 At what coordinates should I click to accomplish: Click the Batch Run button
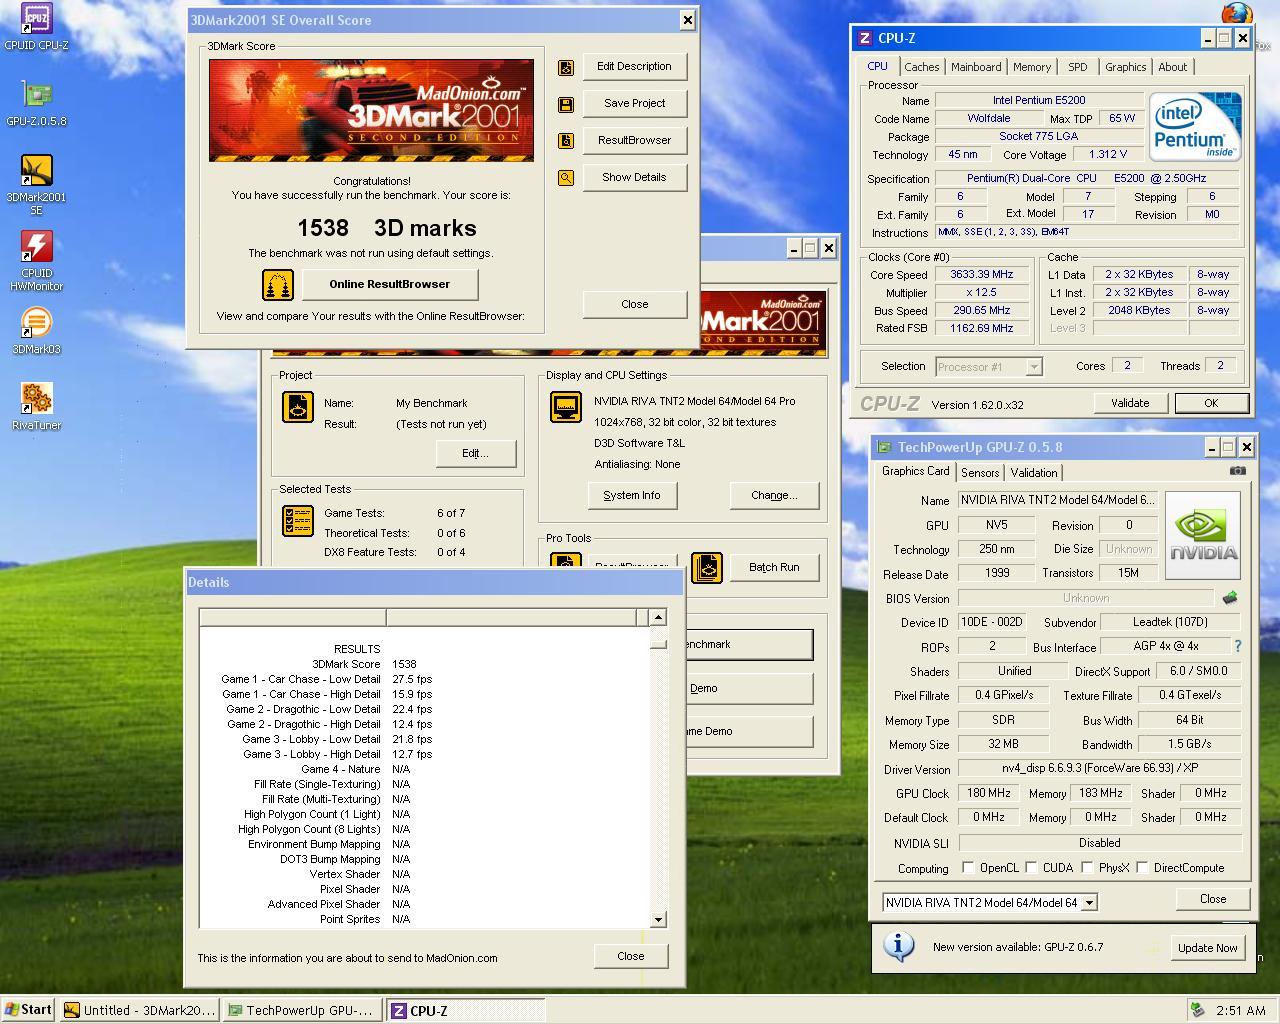tap(774, 568)
